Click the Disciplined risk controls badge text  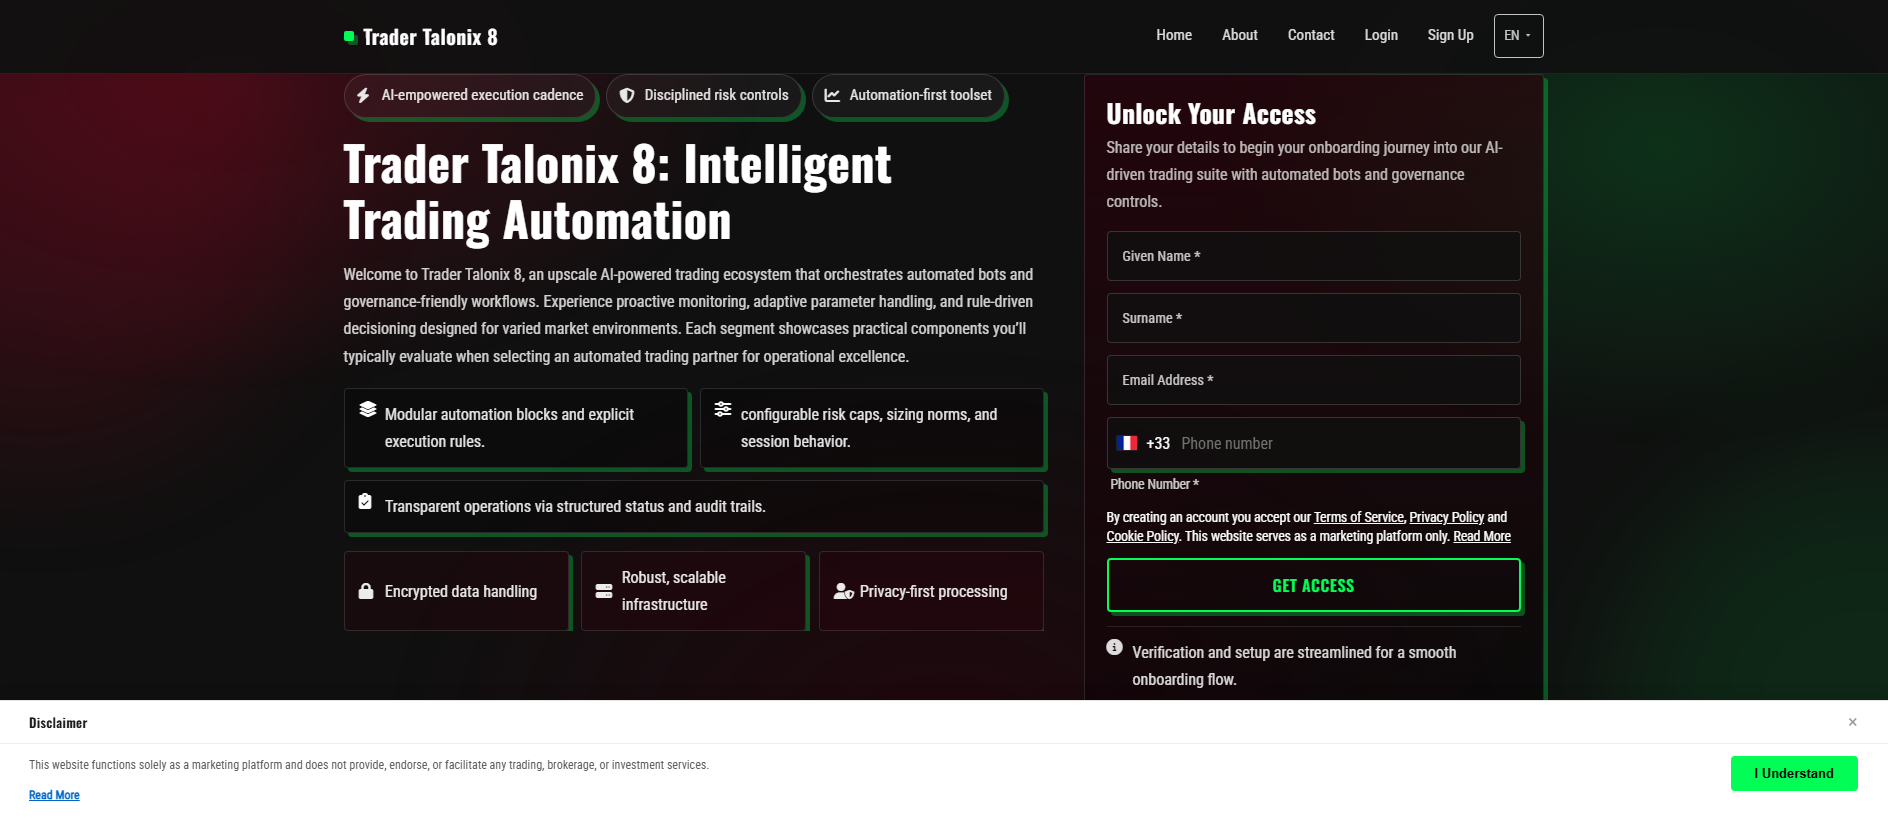coord(716,95)
